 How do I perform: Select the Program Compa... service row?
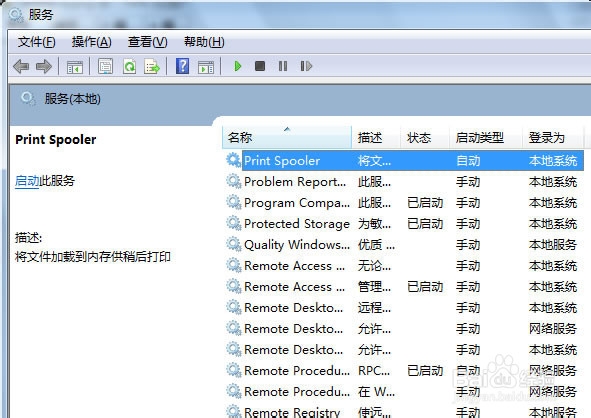coord(404,203)
